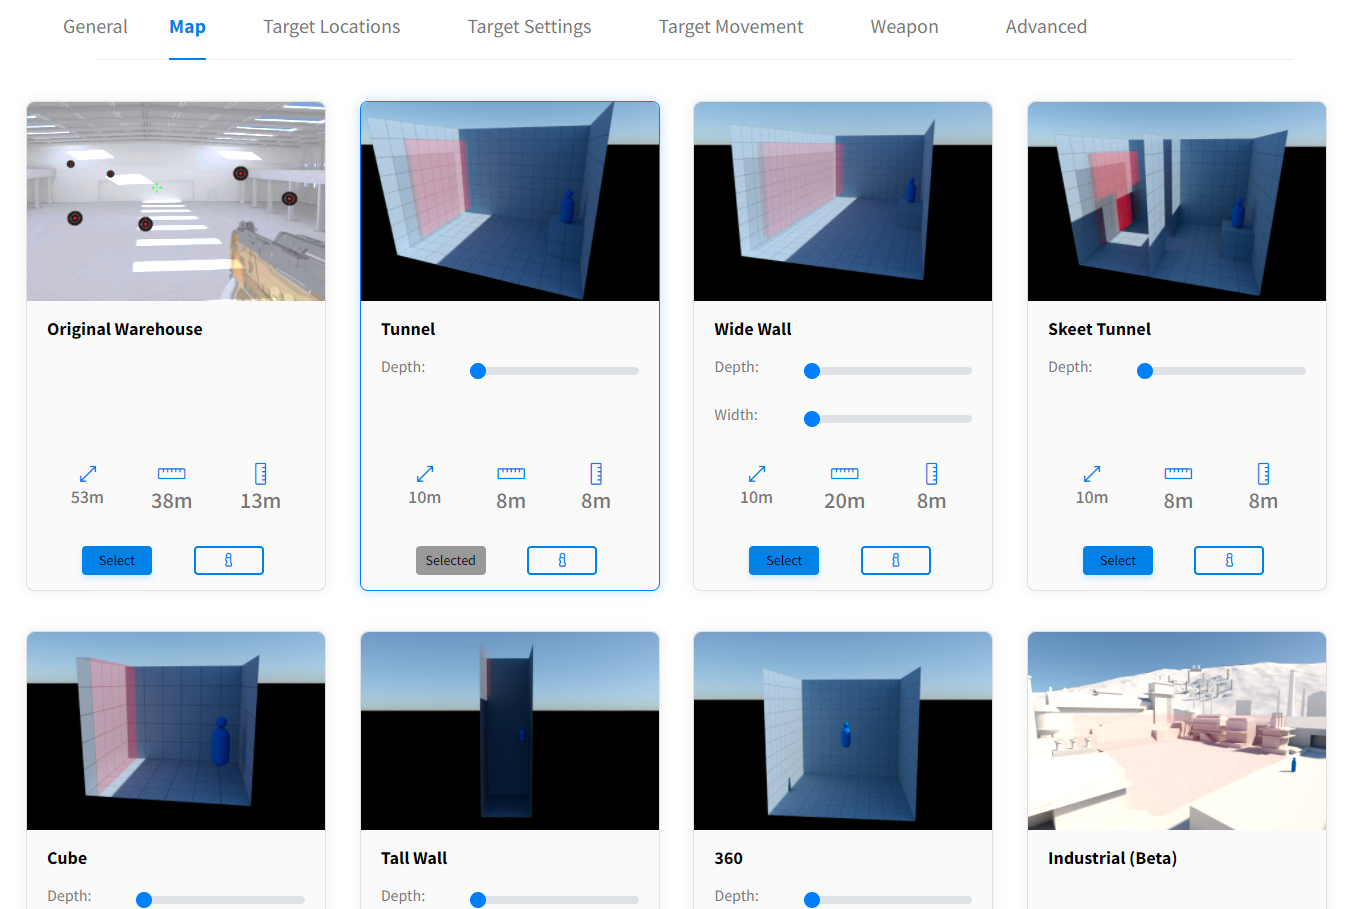Click the Industrial (Beta) map thumbnail
The width and height of the screenshot is (1349, 909).
[1176, 731]
